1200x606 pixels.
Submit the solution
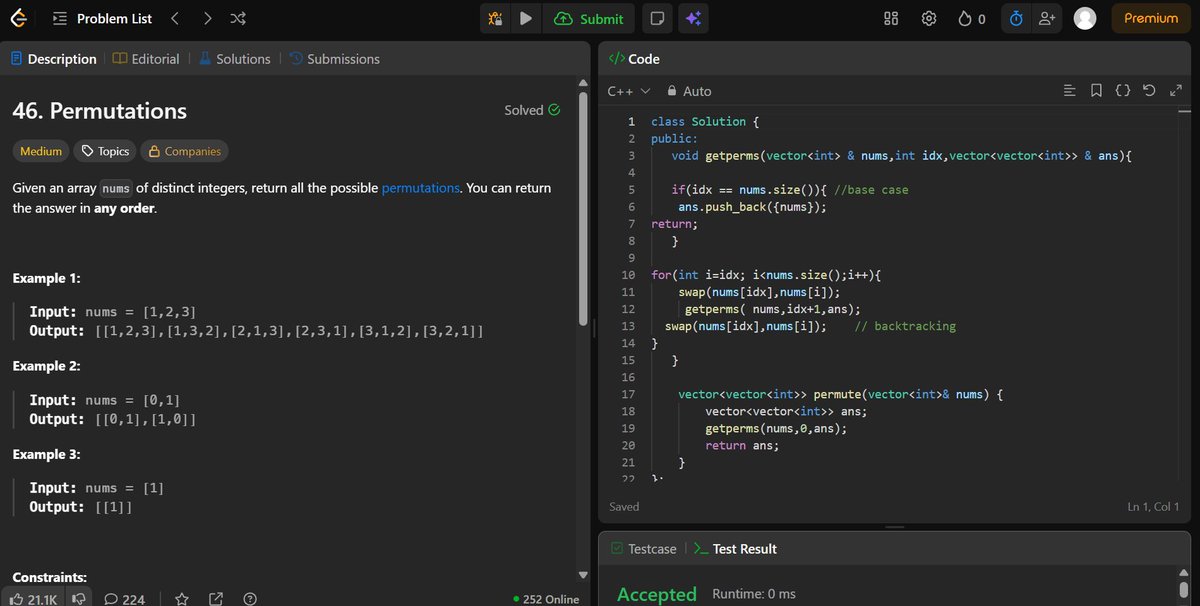tap(589, 18)
